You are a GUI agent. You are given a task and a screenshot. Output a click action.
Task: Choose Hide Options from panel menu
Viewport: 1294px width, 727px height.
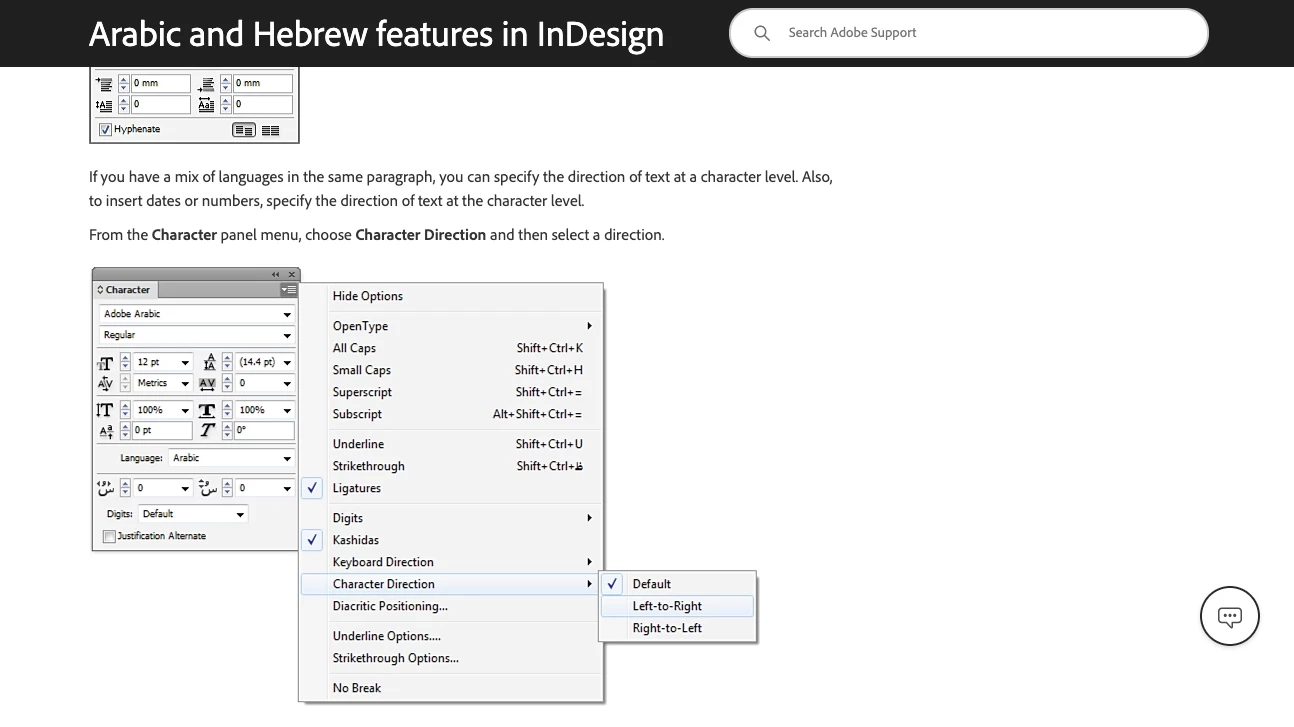[x=367, y=296]
